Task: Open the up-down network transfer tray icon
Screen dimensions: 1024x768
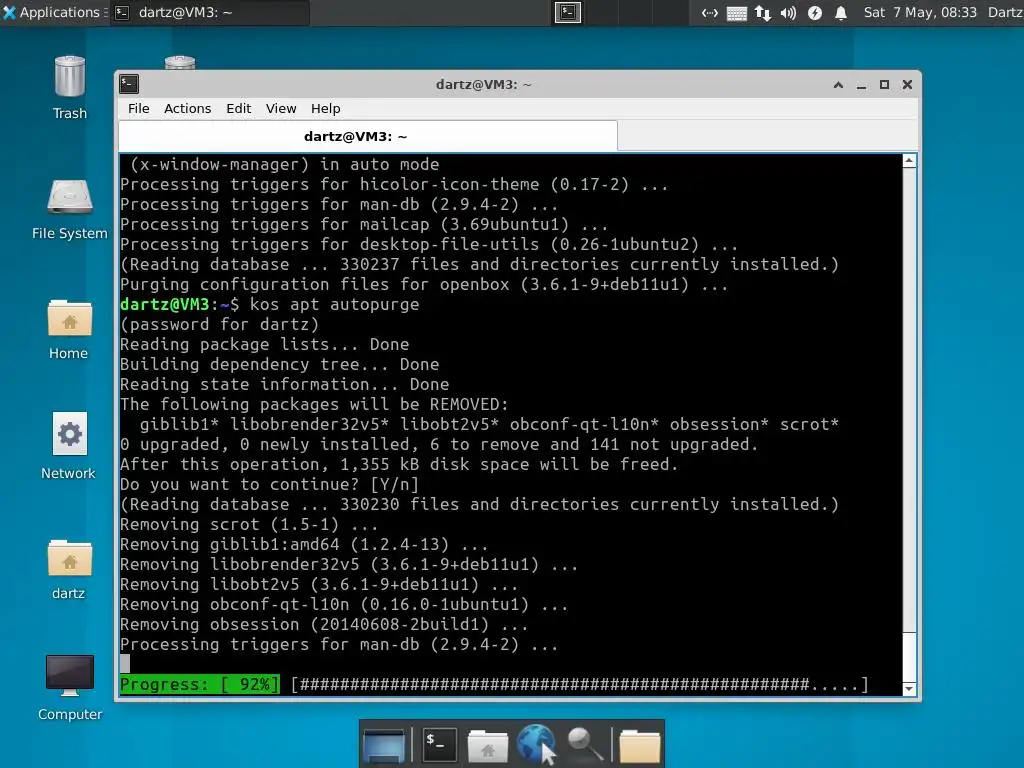Action: point(763,13)
